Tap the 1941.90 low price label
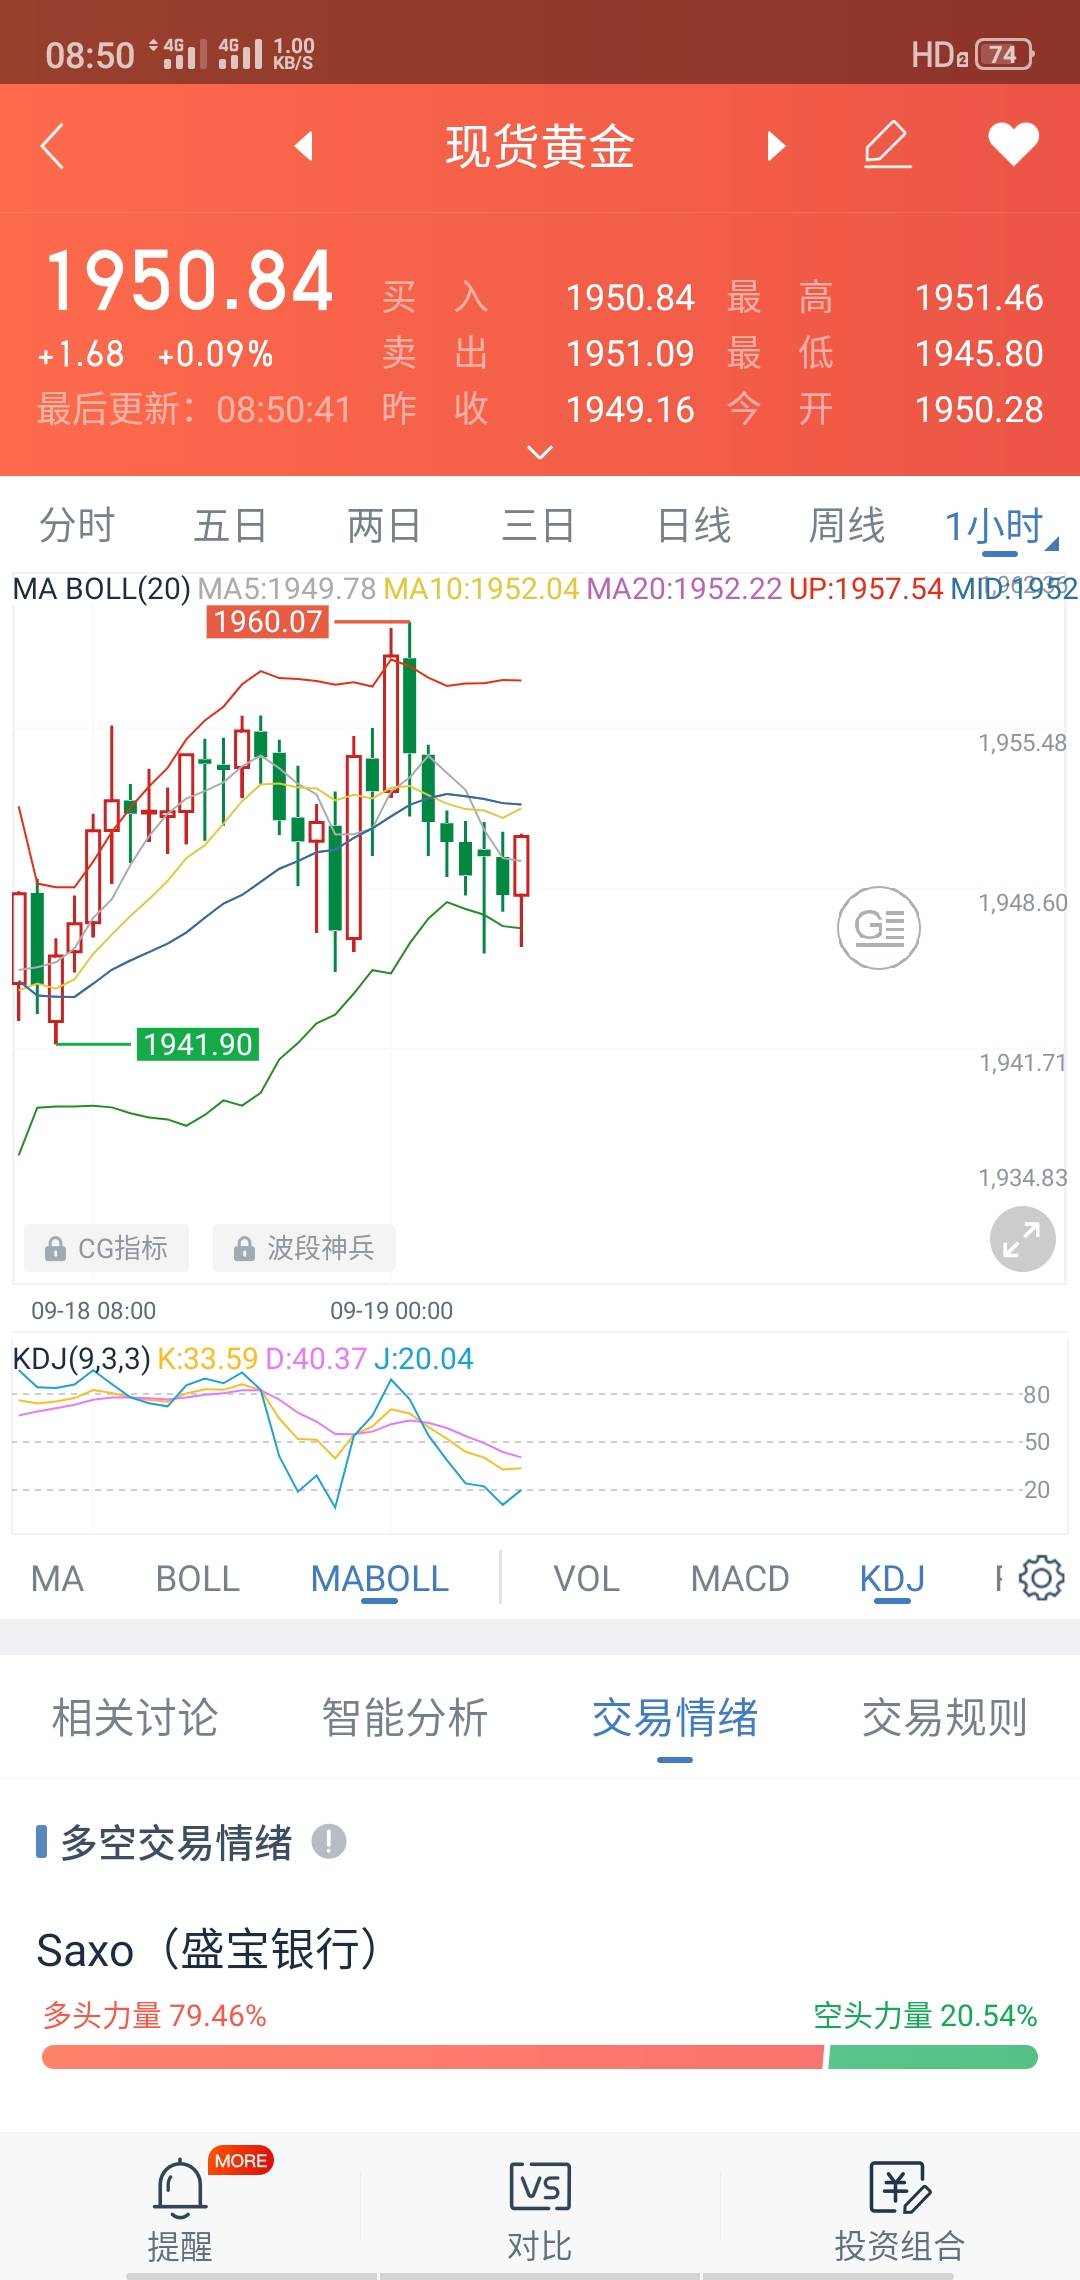This screenshot has width=1080, height=2280. [x=198, y=1044]
